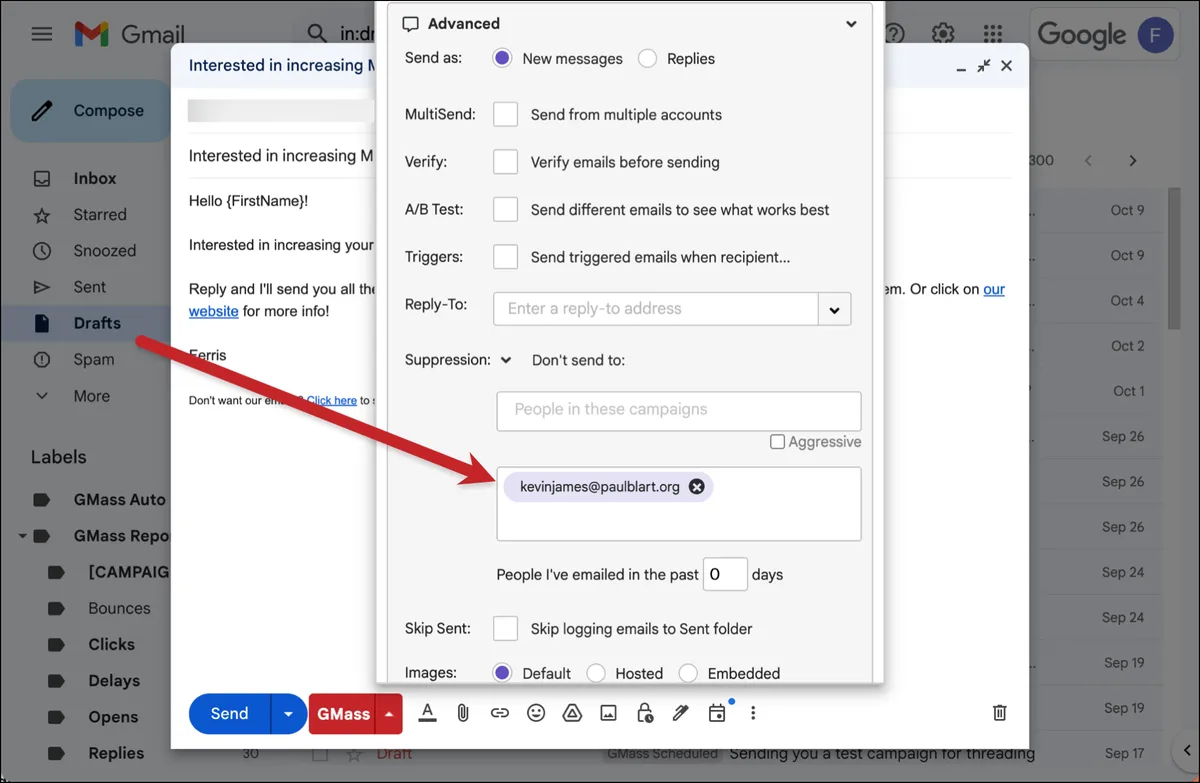Open the Opens label
Image resolution: width=1200 pixels, height=783 pixels.
pyautogui.click(x=113, y=717)
